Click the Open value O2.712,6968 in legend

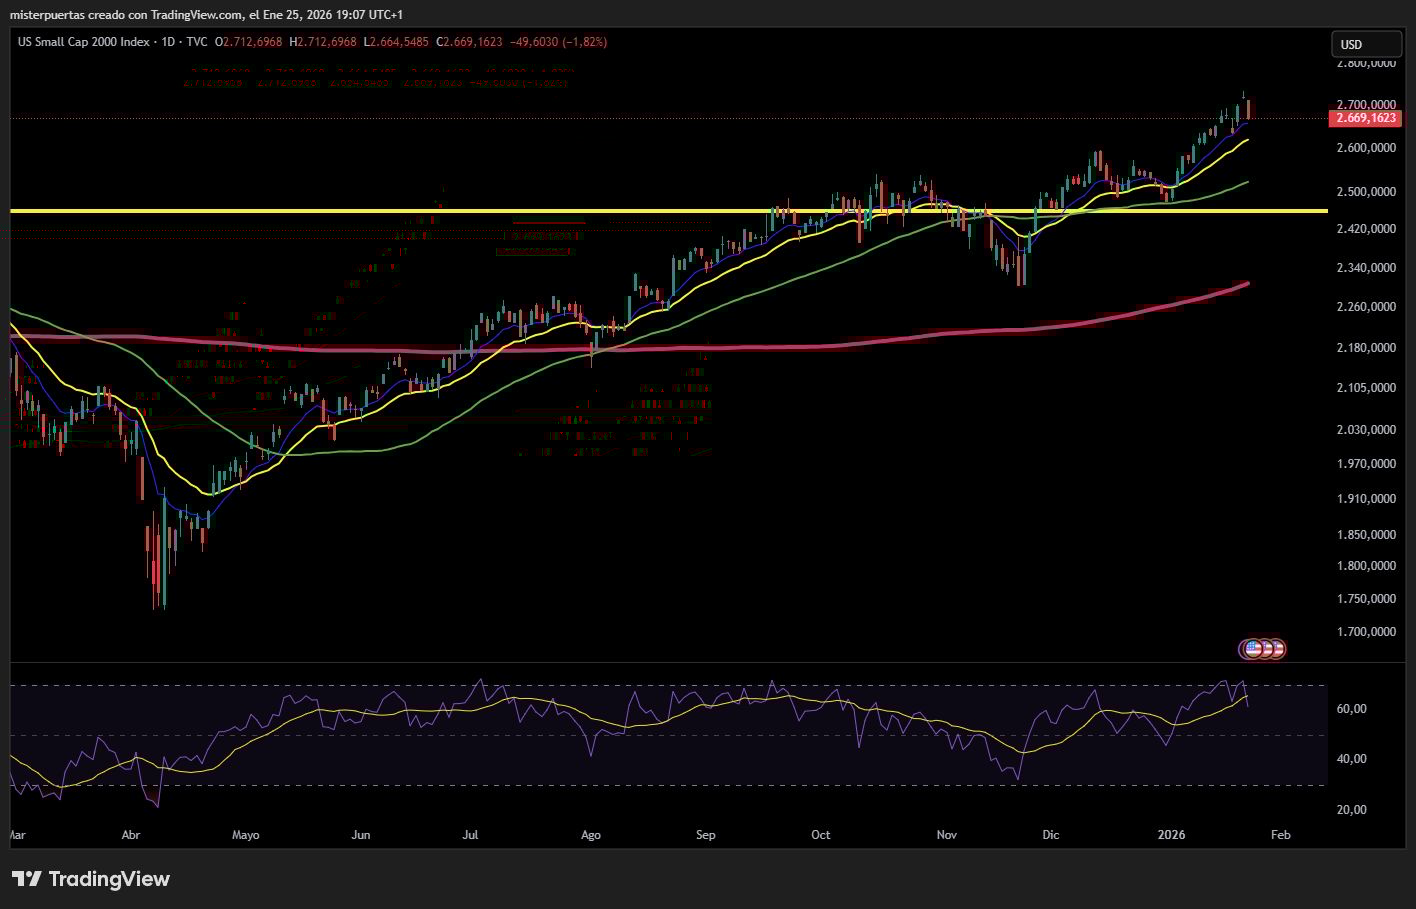coord(249,42)
